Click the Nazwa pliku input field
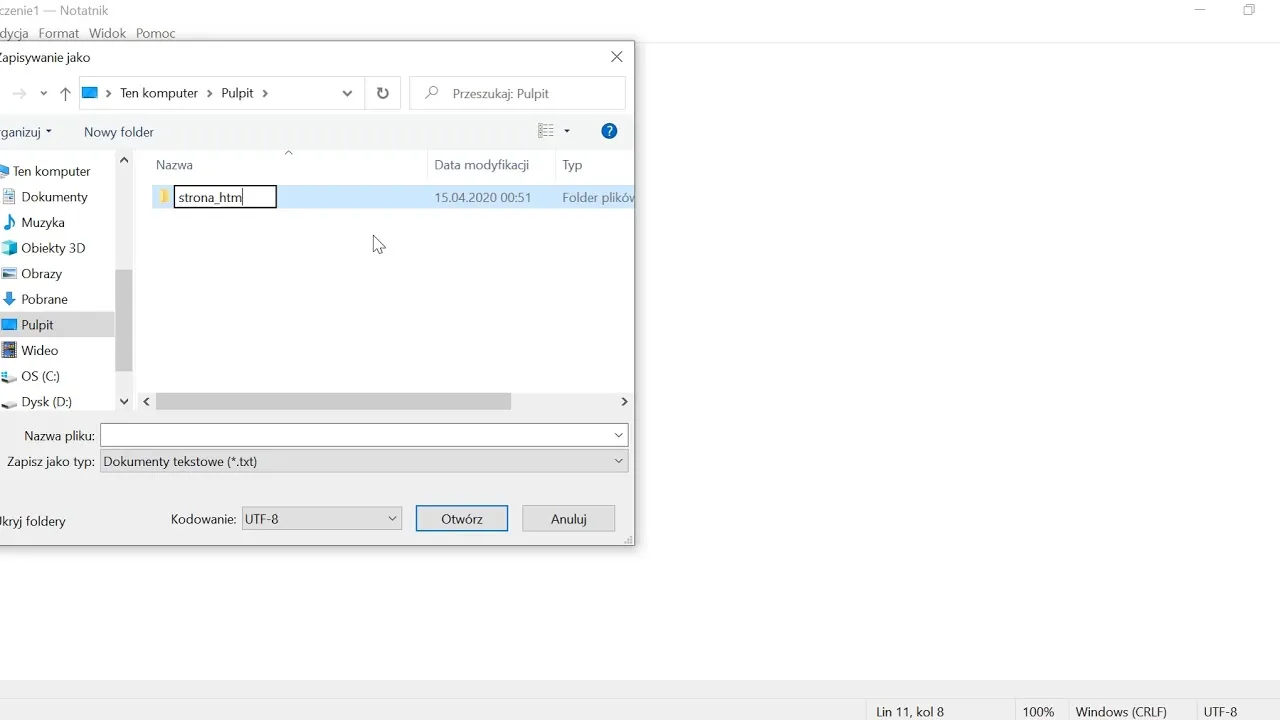This screenshot has height=720, width=1280. click(356, 435)
